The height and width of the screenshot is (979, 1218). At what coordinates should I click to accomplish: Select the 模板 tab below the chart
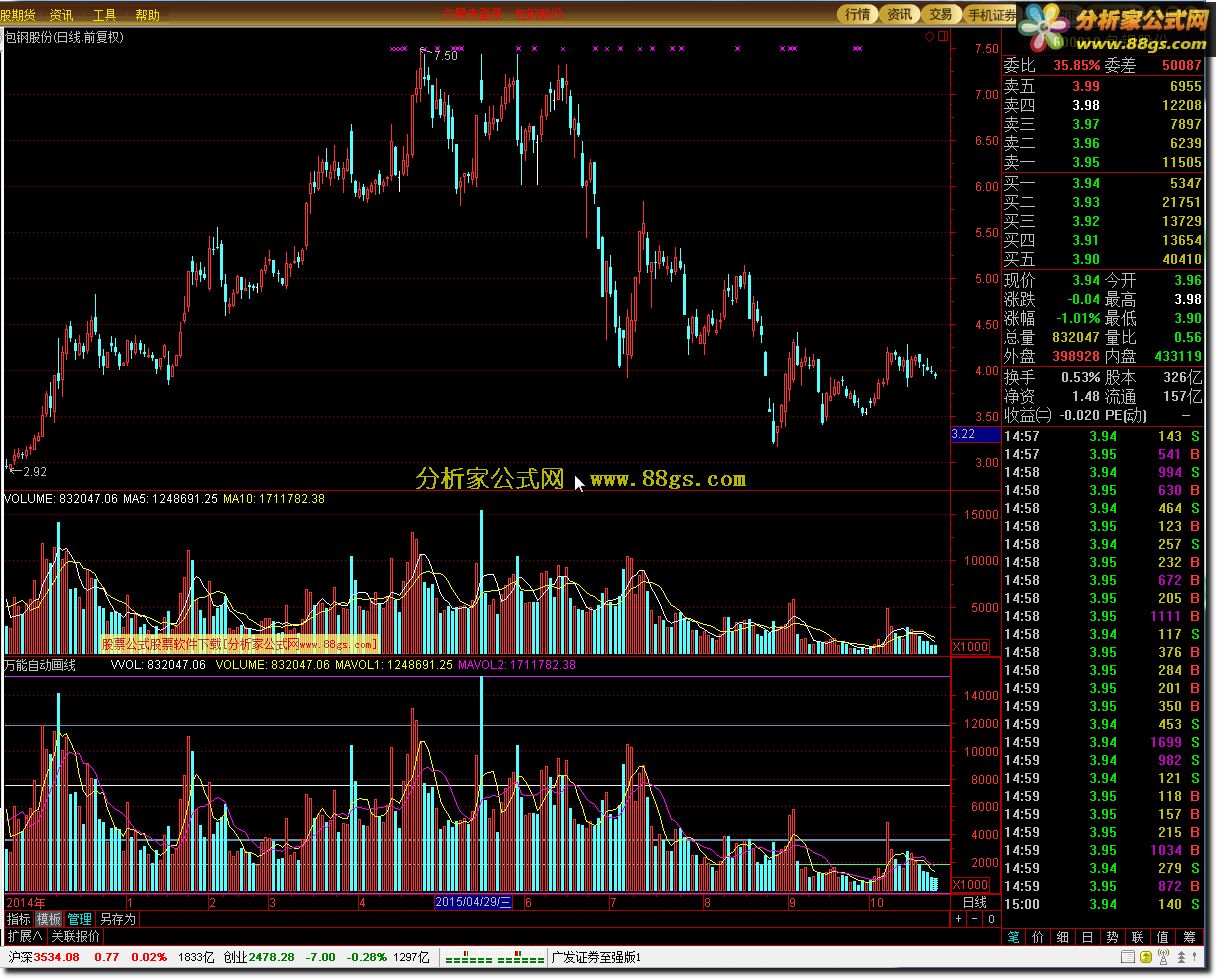(x=49, y=919)
